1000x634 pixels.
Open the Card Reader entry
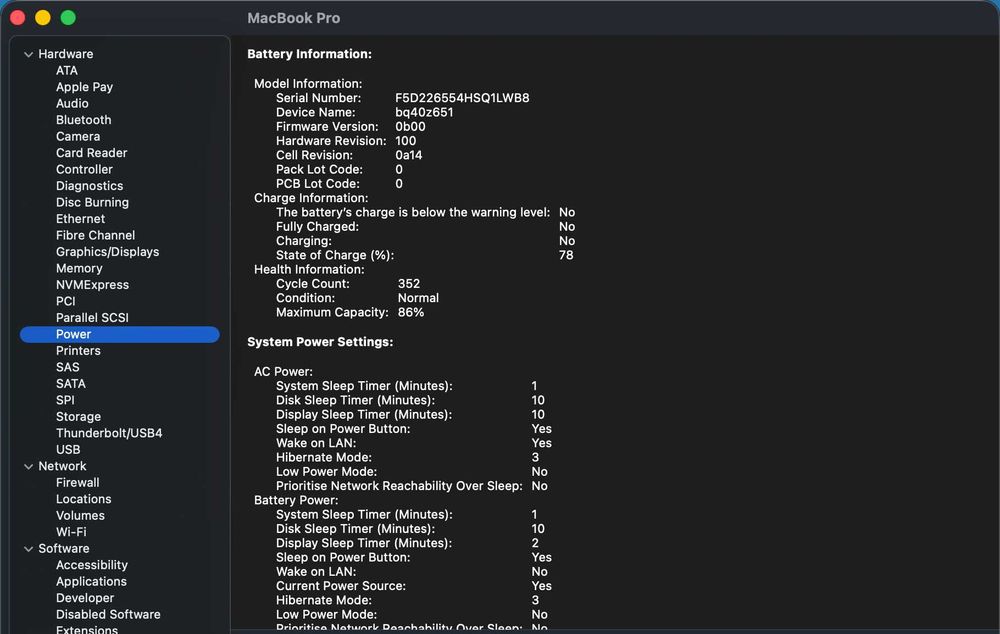click(91, 153)
